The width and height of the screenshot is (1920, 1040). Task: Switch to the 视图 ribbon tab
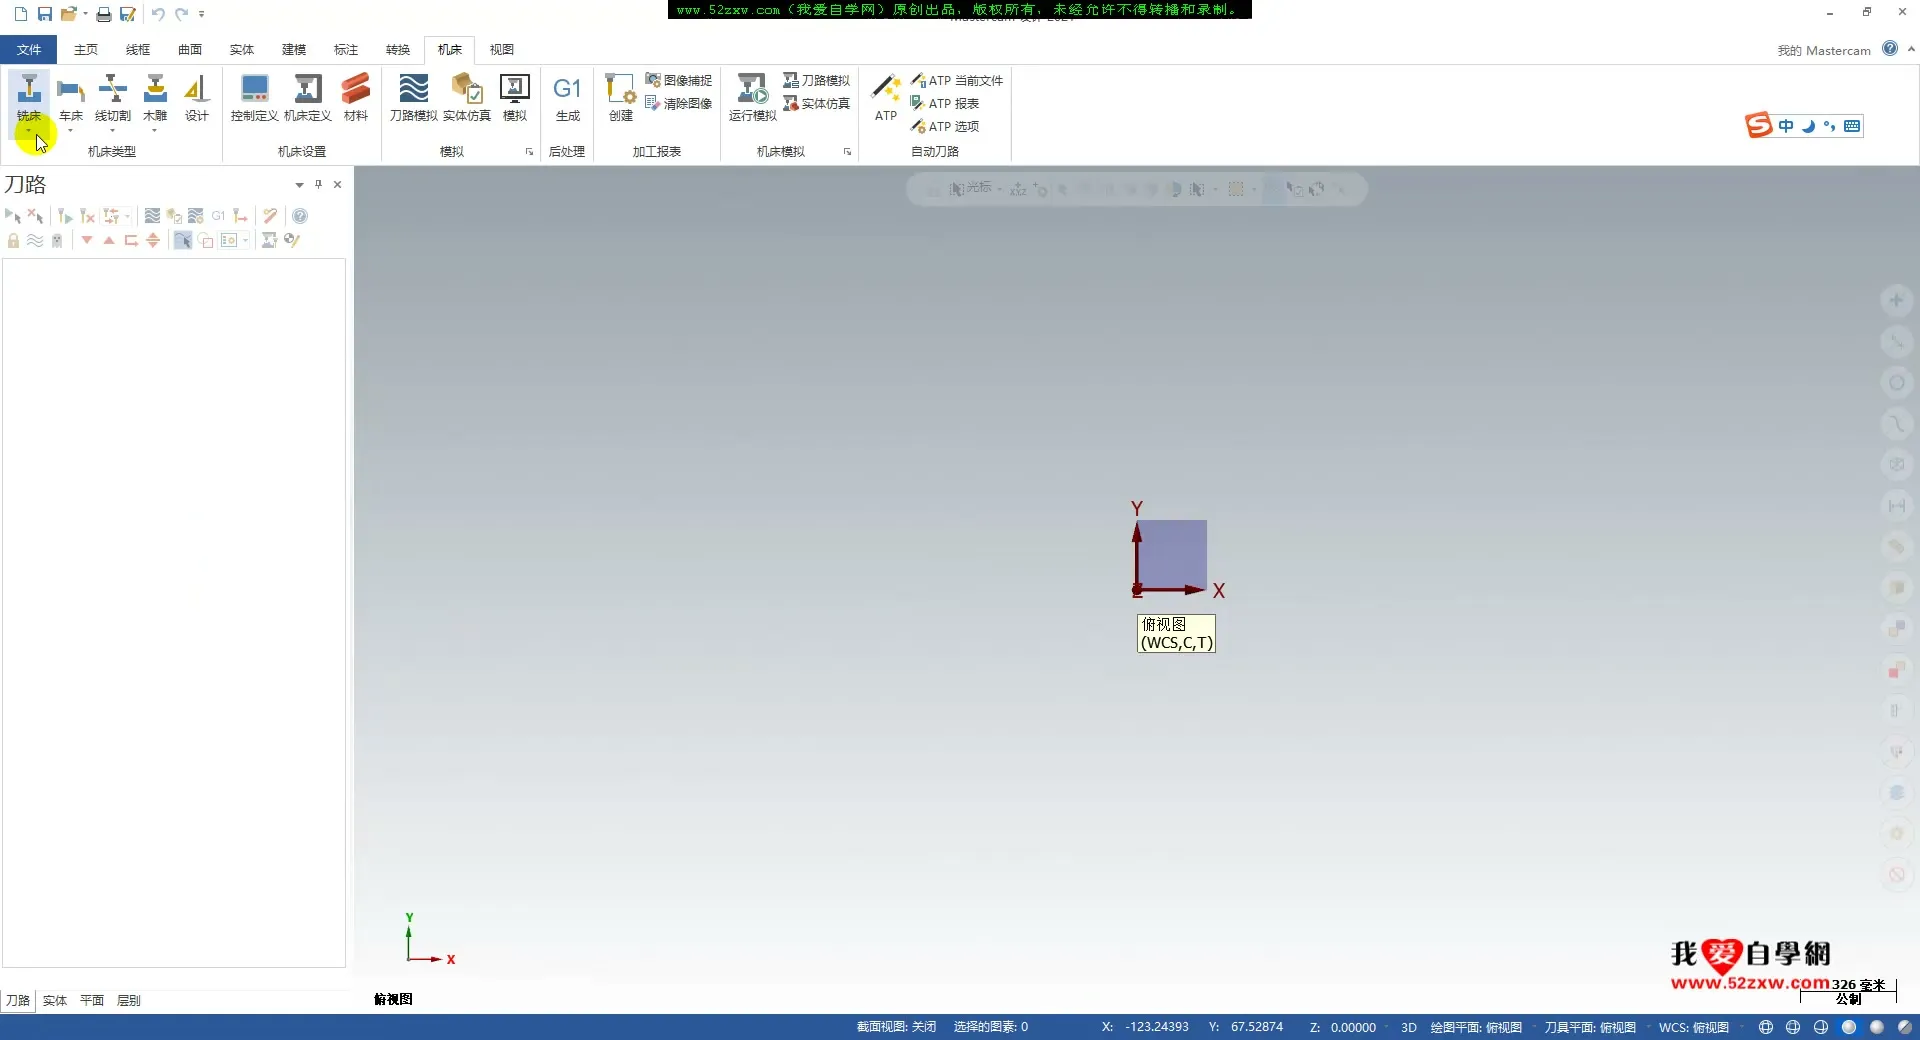pyautogui.click(x=501, y=49)
